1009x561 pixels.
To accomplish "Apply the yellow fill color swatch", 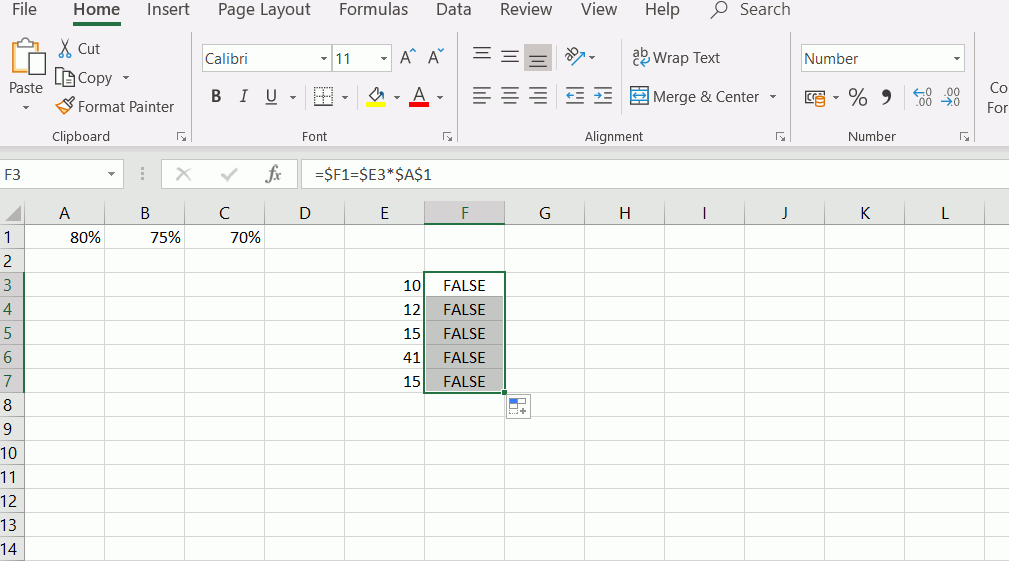I will 376,97.
